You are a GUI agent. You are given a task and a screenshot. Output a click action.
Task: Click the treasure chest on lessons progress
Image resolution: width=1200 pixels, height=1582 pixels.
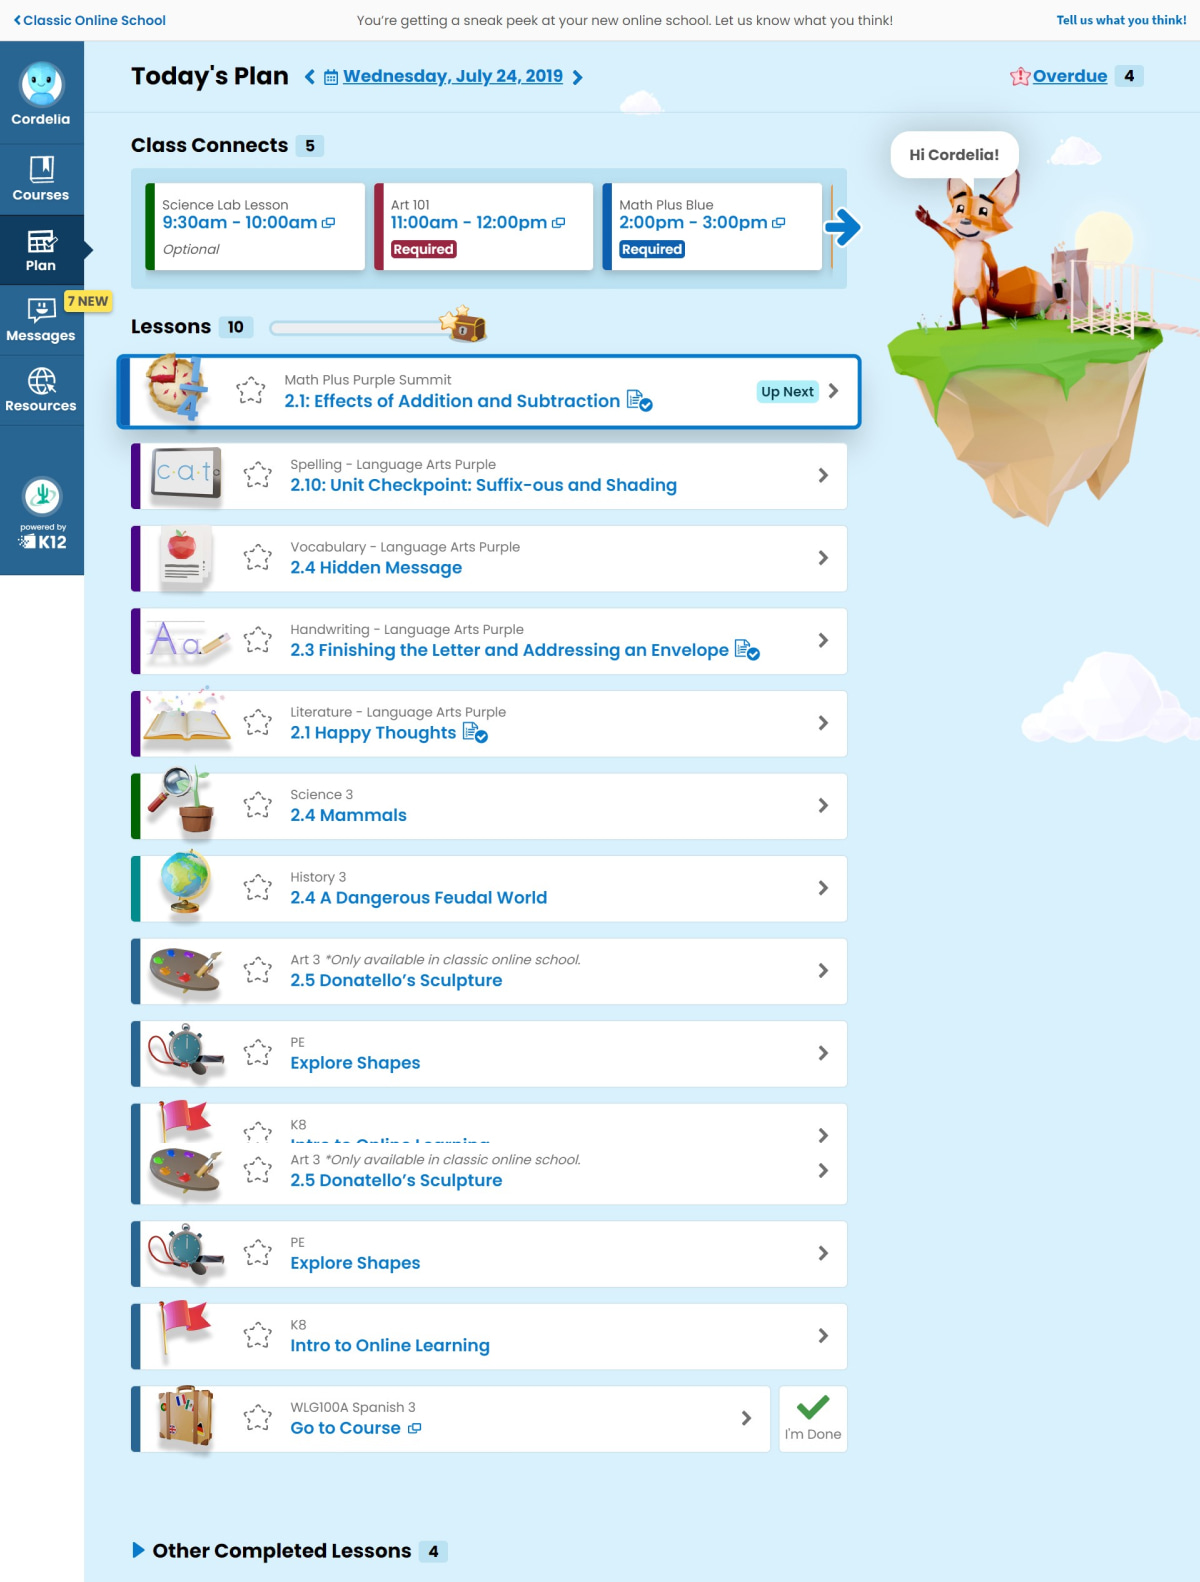tap(463, 326)
